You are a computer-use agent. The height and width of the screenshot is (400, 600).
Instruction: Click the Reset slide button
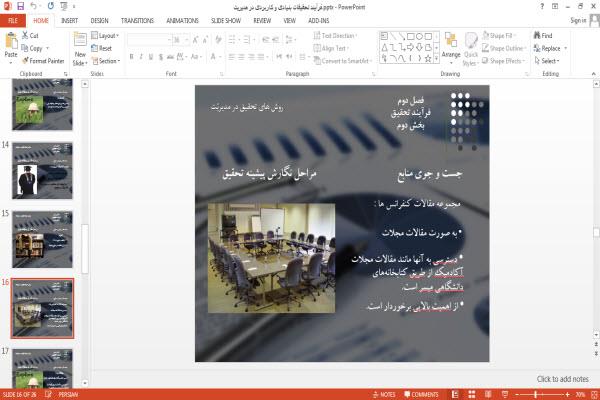pos(102,48)
